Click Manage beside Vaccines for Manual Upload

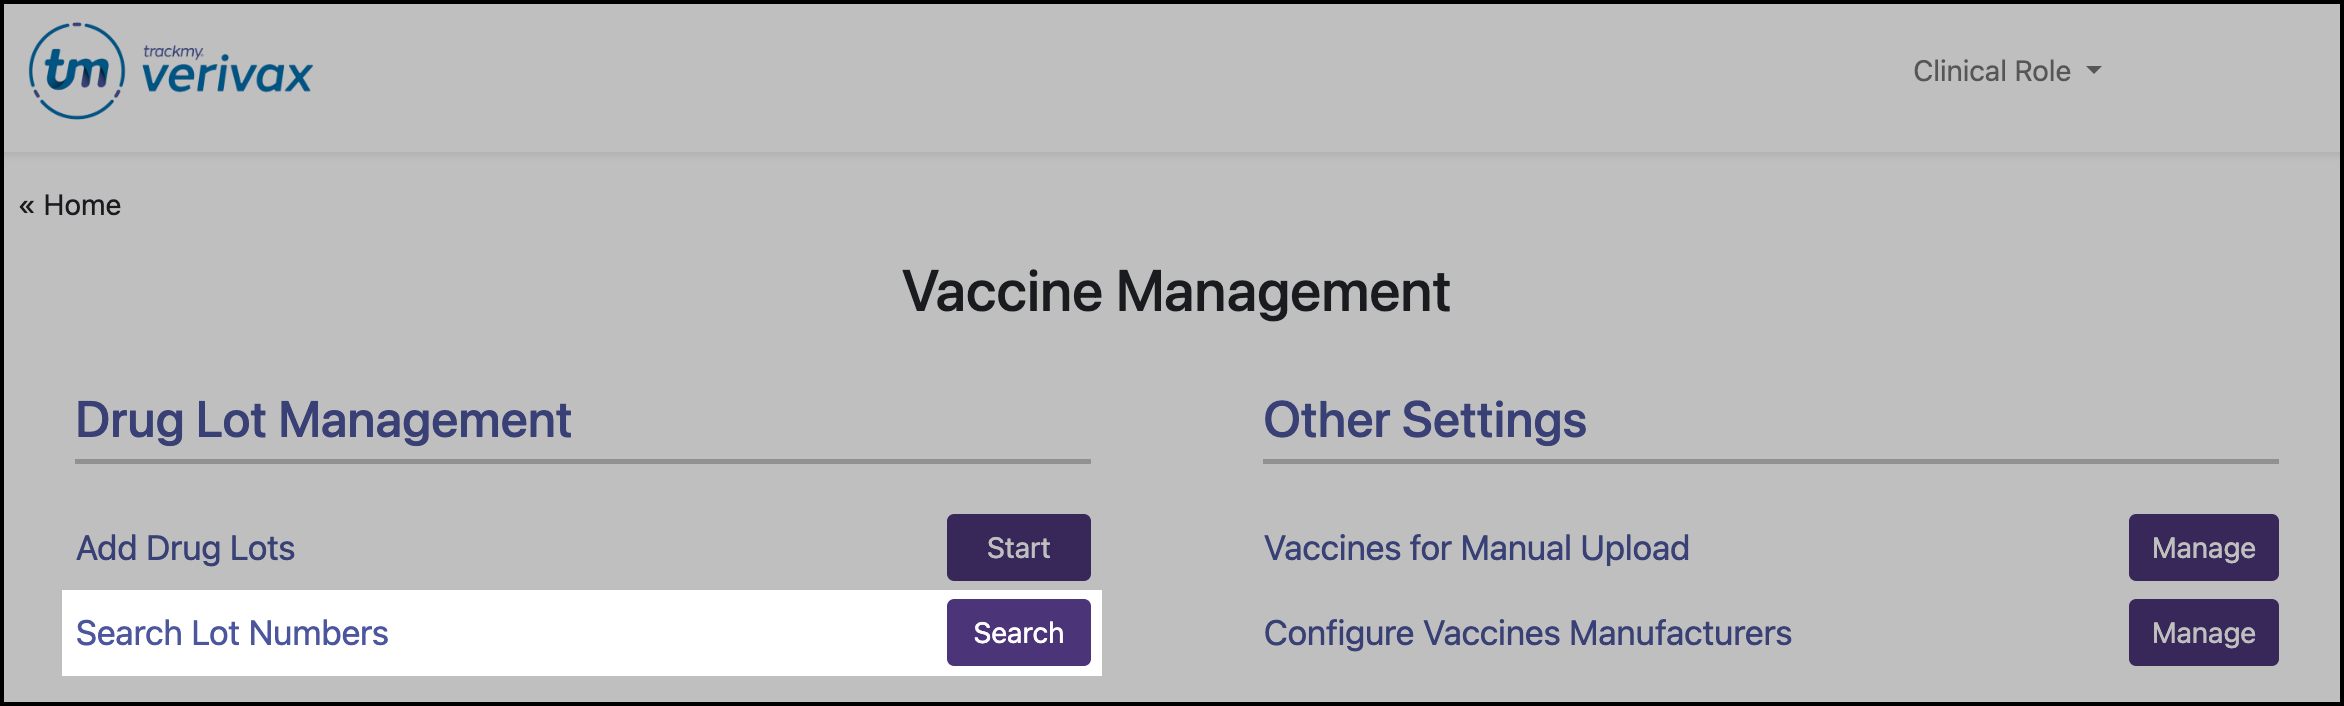[2203, 547]
